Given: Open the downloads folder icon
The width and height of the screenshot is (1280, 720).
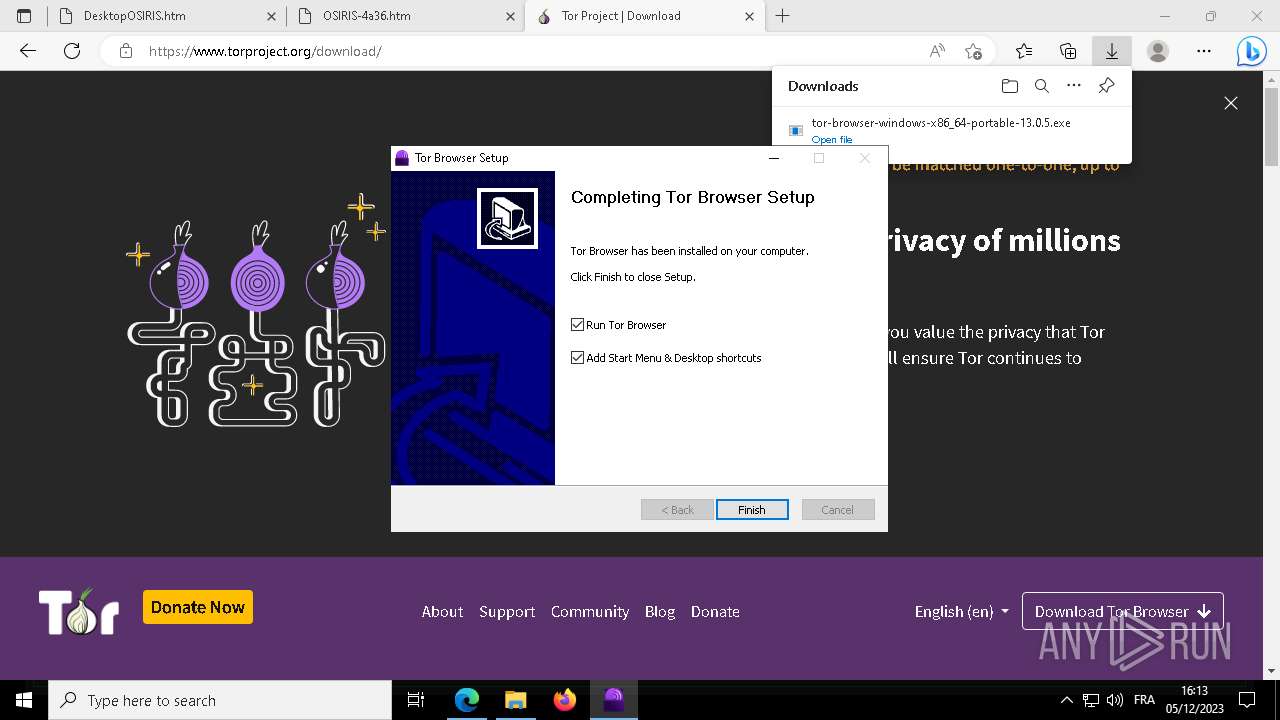Looking at the screenshot, I should coord(1010,86).
